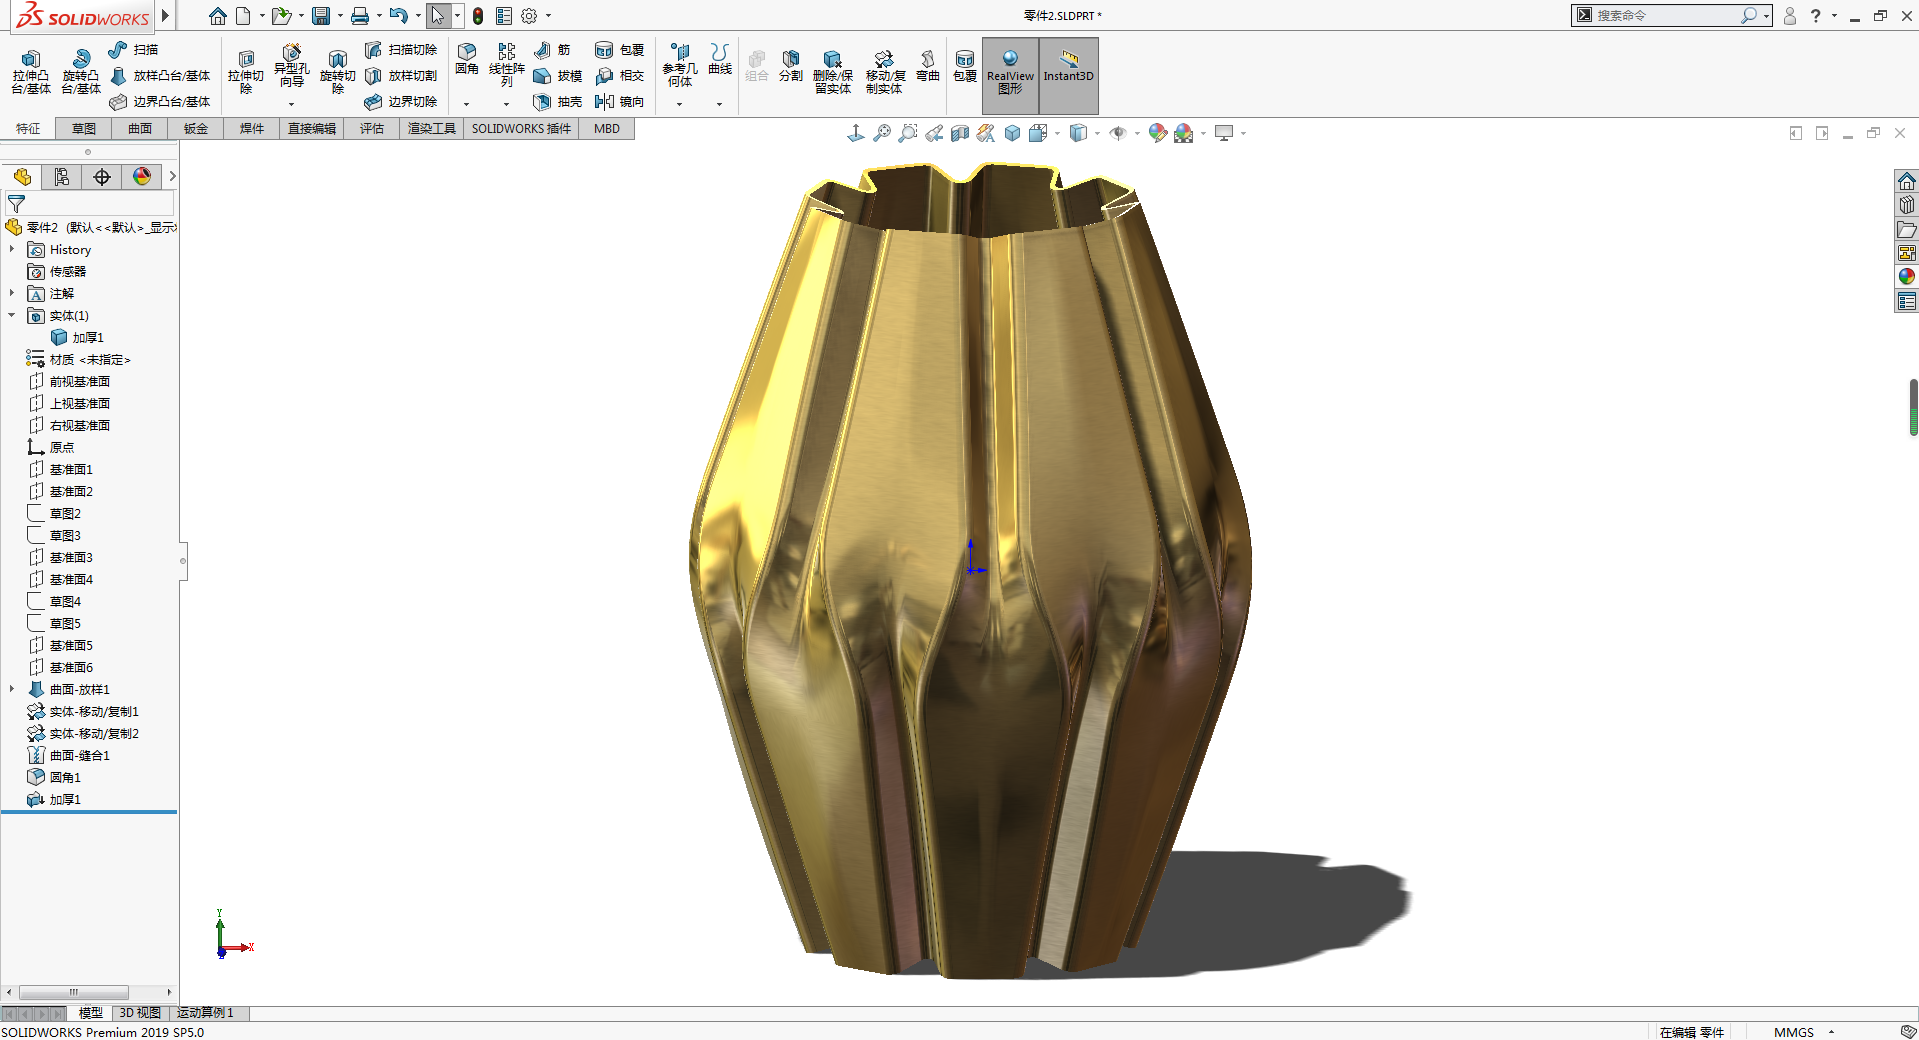Viewport: 1919px width, 1040px height.
Task: Open the dropdown under Hole Wizard (异型孔向导)
Action: pos(291,104)
